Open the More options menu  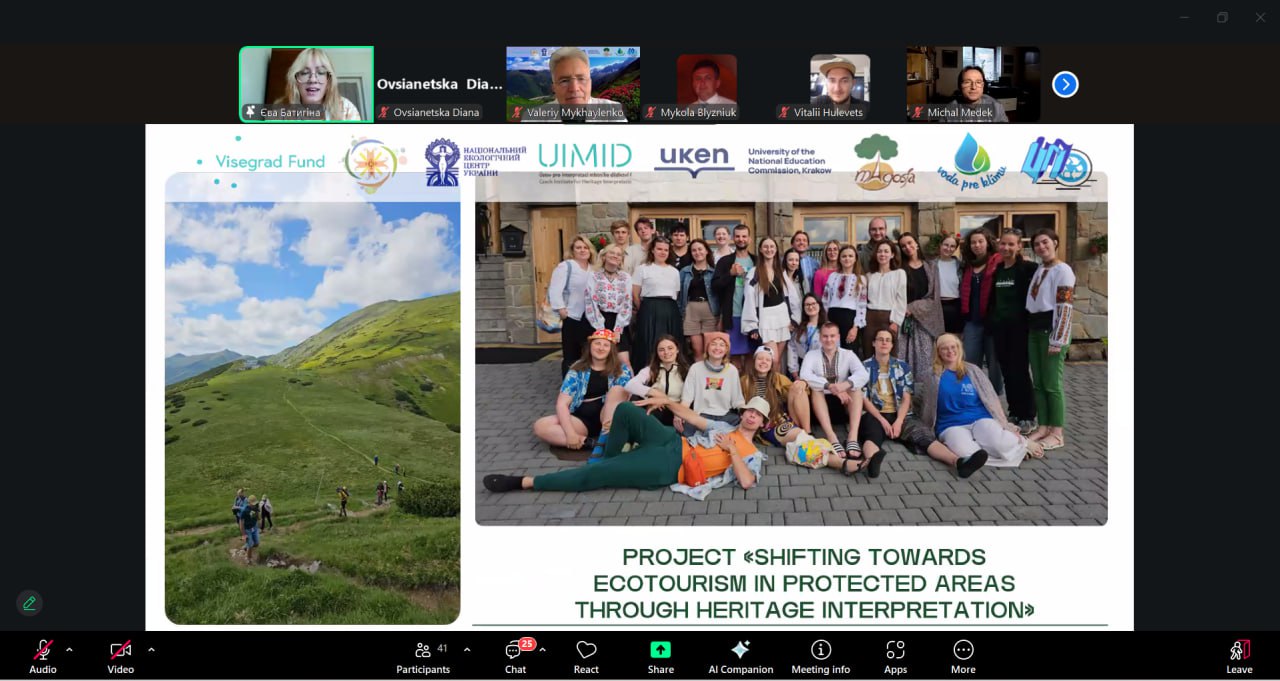point(963,655)
